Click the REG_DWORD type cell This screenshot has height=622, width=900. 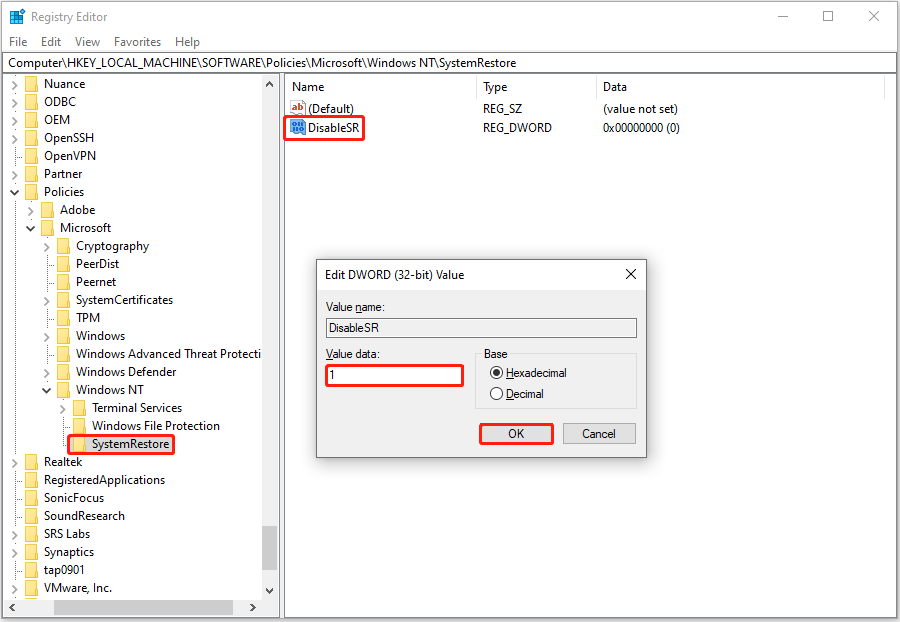click(517, 127)
